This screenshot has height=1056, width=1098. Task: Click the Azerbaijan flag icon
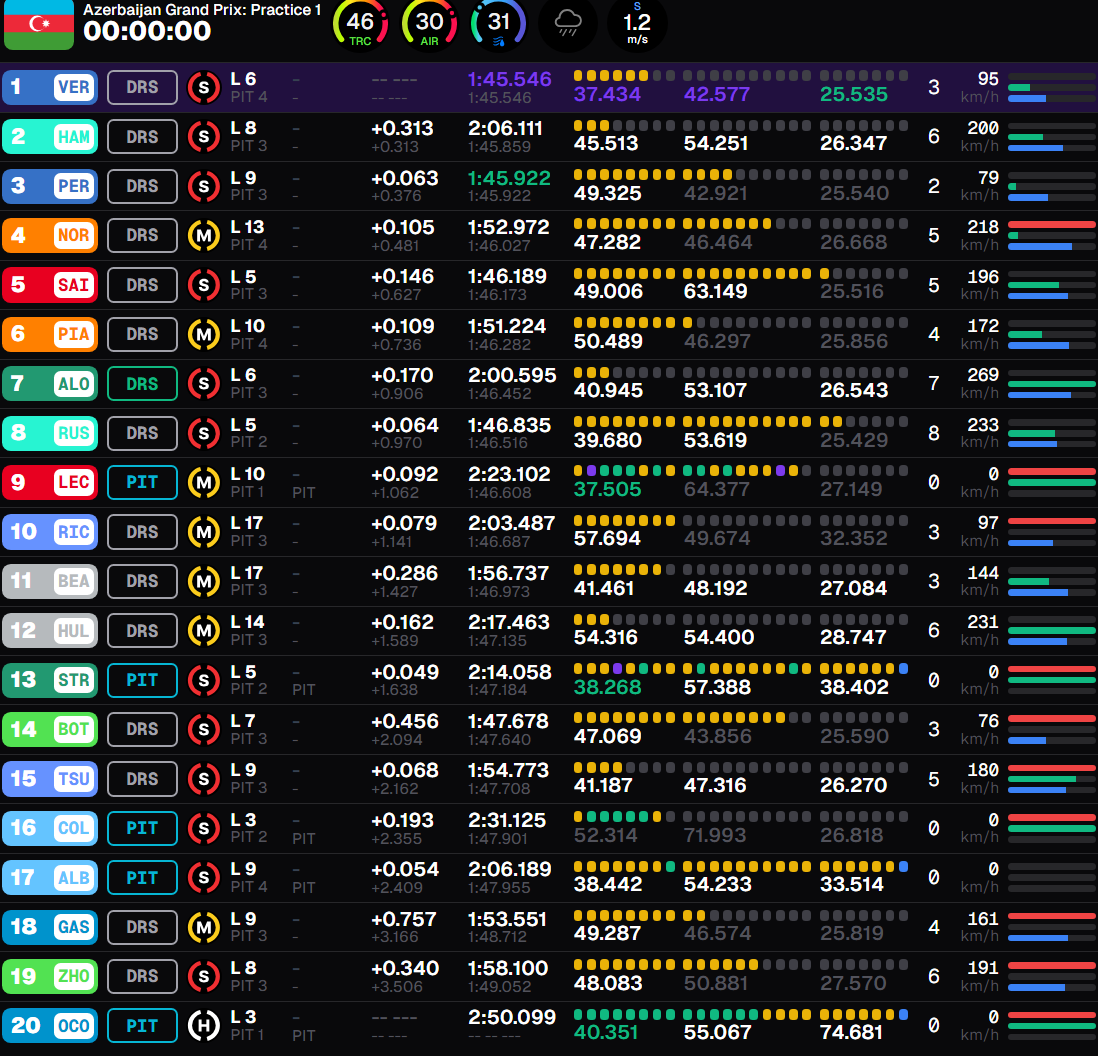(39, 25)
